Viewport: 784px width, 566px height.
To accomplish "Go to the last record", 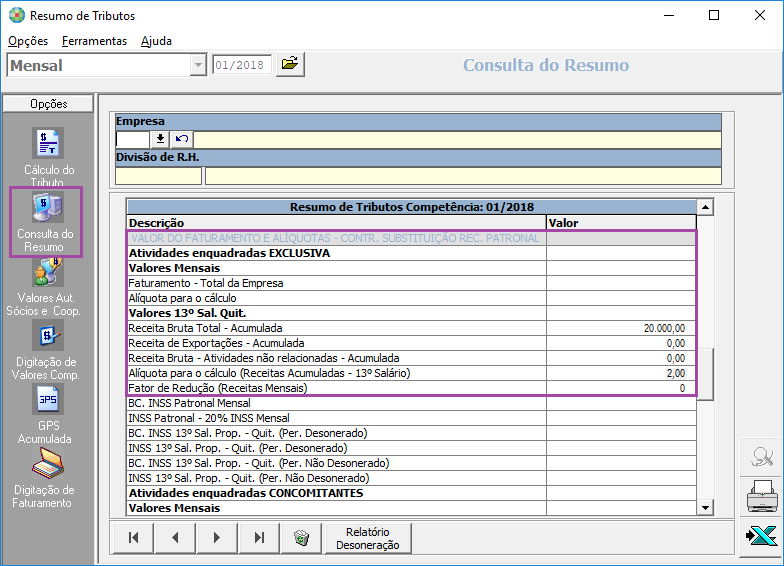I will coord(259,538).
